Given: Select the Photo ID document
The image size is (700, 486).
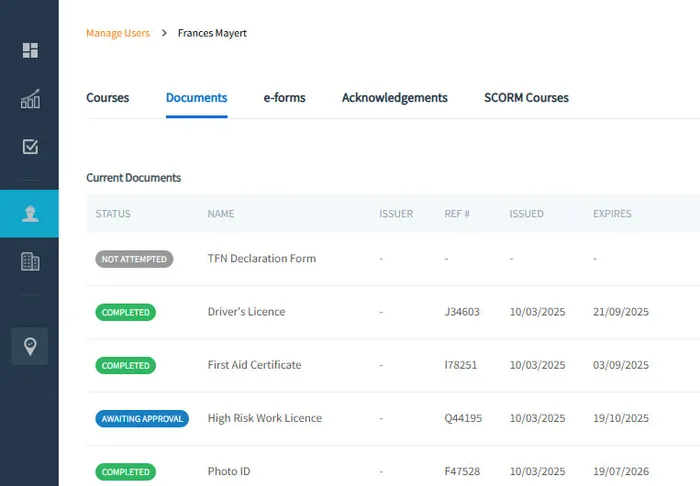Looking at the screenshot, I should tap(229, 471).
